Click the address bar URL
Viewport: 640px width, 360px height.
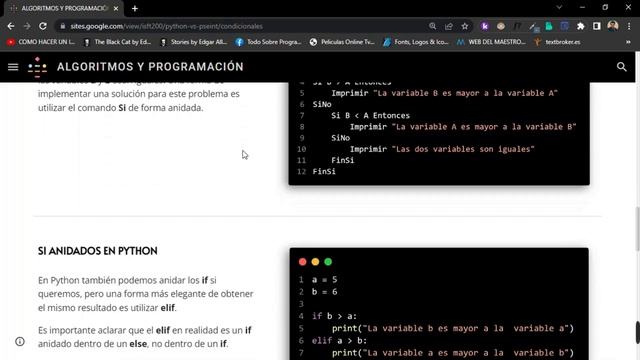coord(167,26)
